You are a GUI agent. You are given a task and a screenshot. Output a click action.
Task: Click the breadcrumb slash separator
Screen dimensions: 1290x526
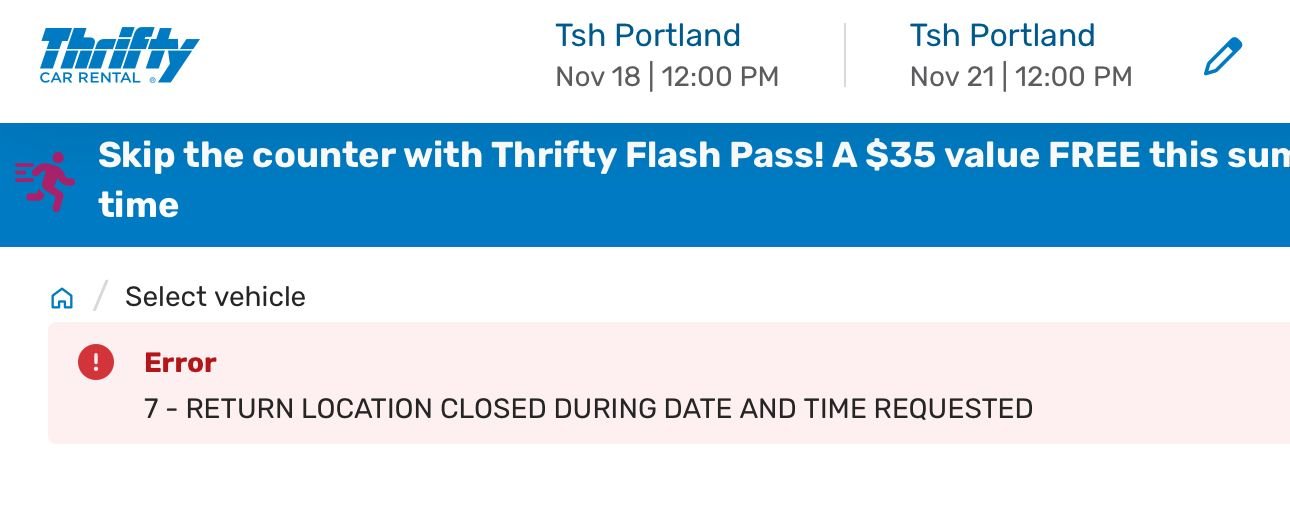click(x=99, y=297)
